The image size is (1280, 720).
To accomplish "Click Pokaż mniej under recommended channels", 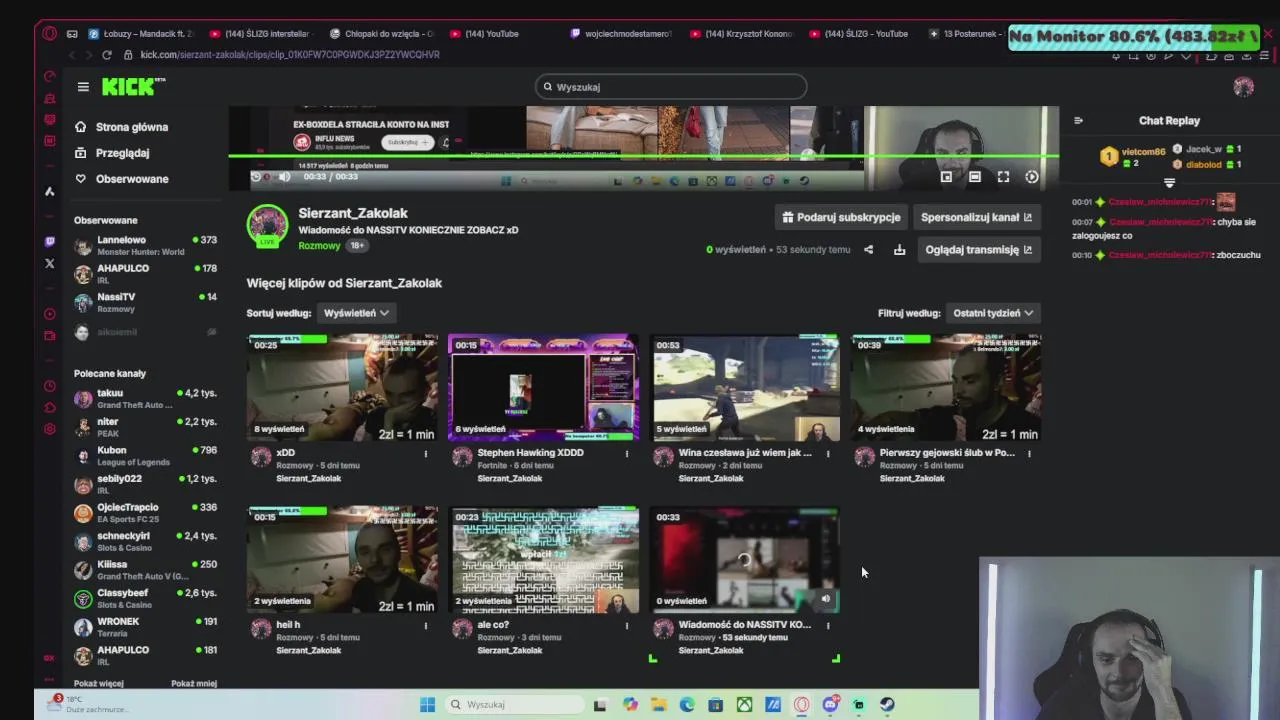I will [x=194, y=683].
